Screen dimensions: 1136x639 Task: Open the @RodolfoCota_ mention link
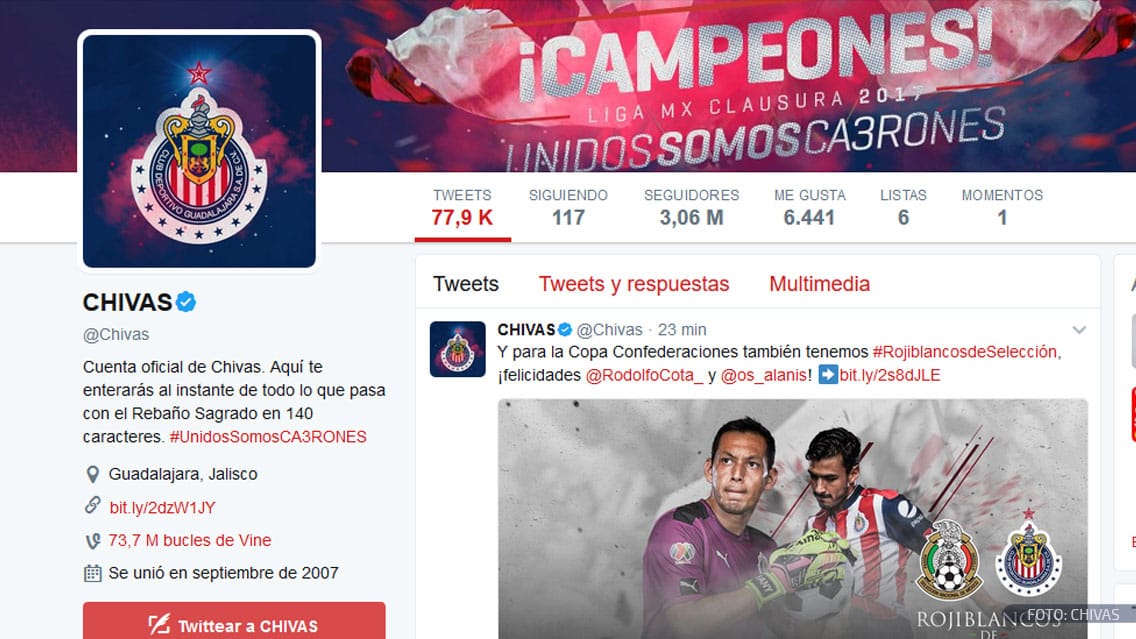coord(644,375)
